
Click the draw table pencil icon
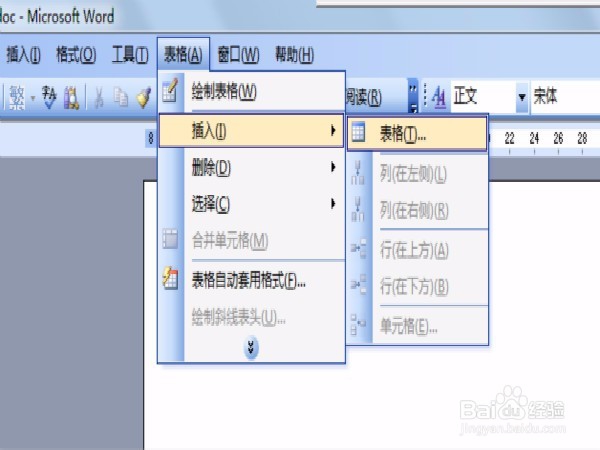pyautogui.click(x=170, y=90)
